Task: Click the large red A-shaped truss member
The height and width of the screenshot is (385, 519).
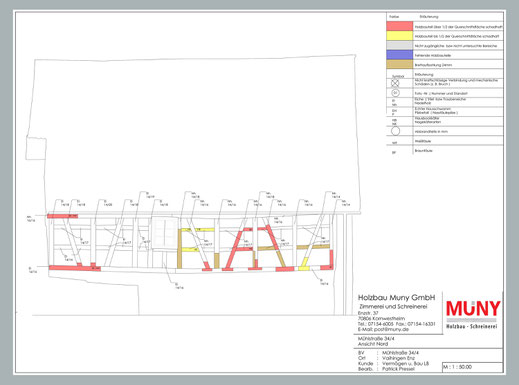Action: [239, 248]
